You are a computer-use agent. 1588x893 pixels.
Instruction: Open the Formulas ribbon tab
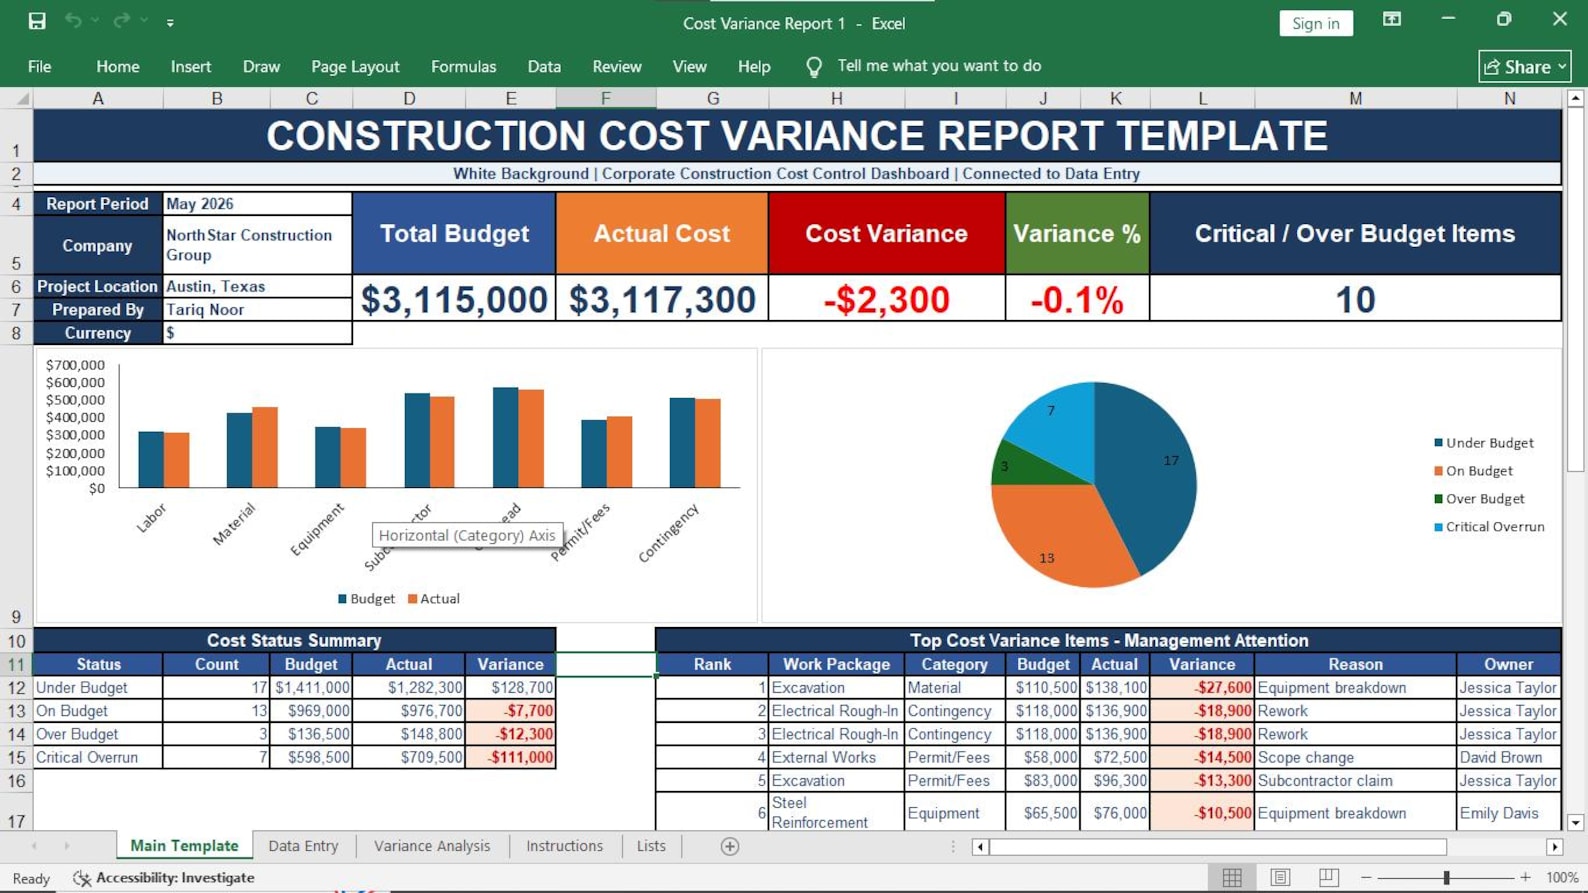[x=463, y=67]
